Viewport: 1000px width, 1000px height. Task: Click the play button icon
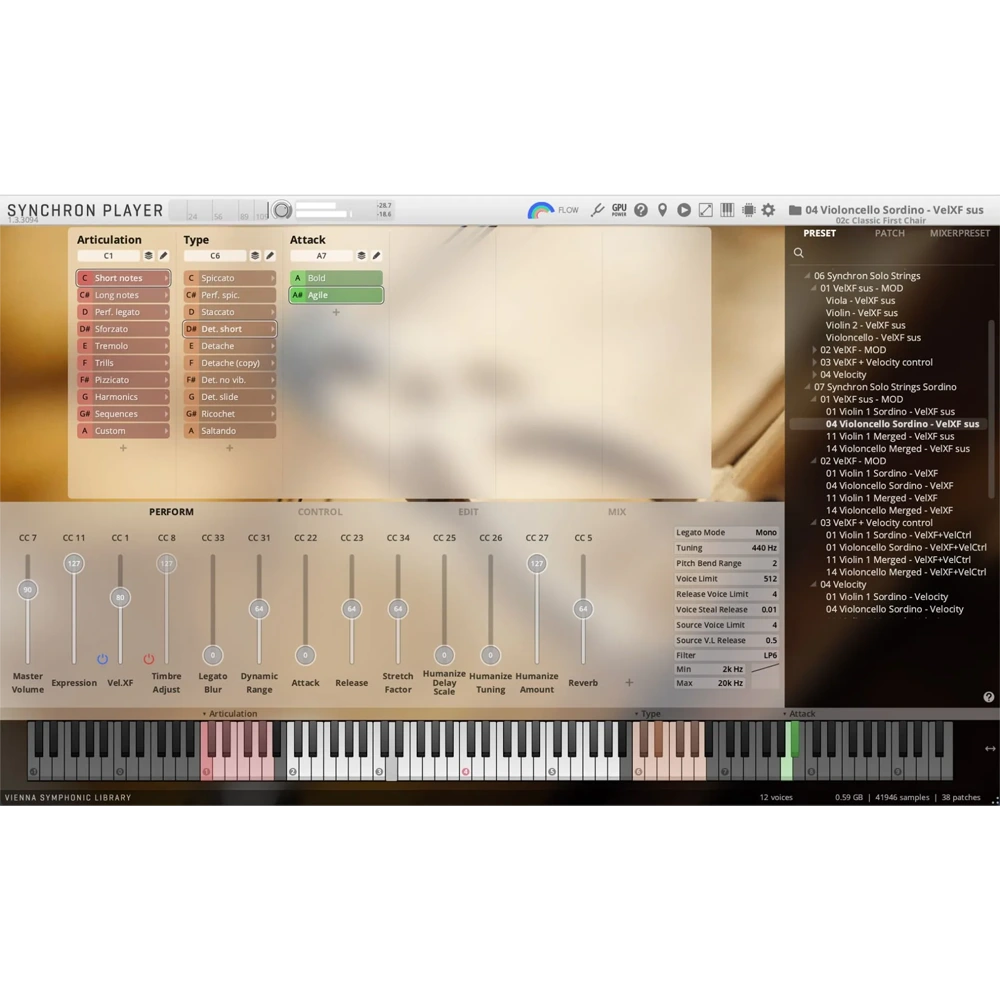[684, 210]
